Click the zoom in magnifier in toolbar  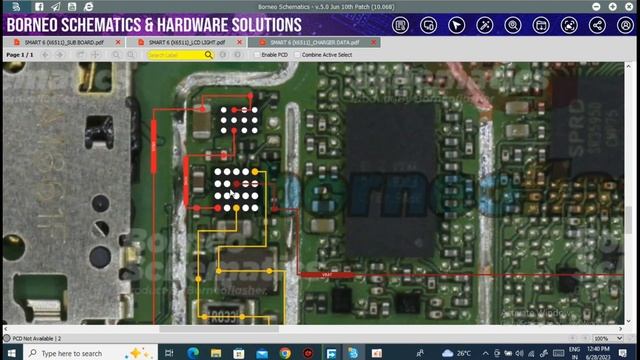tap(116, 55)
